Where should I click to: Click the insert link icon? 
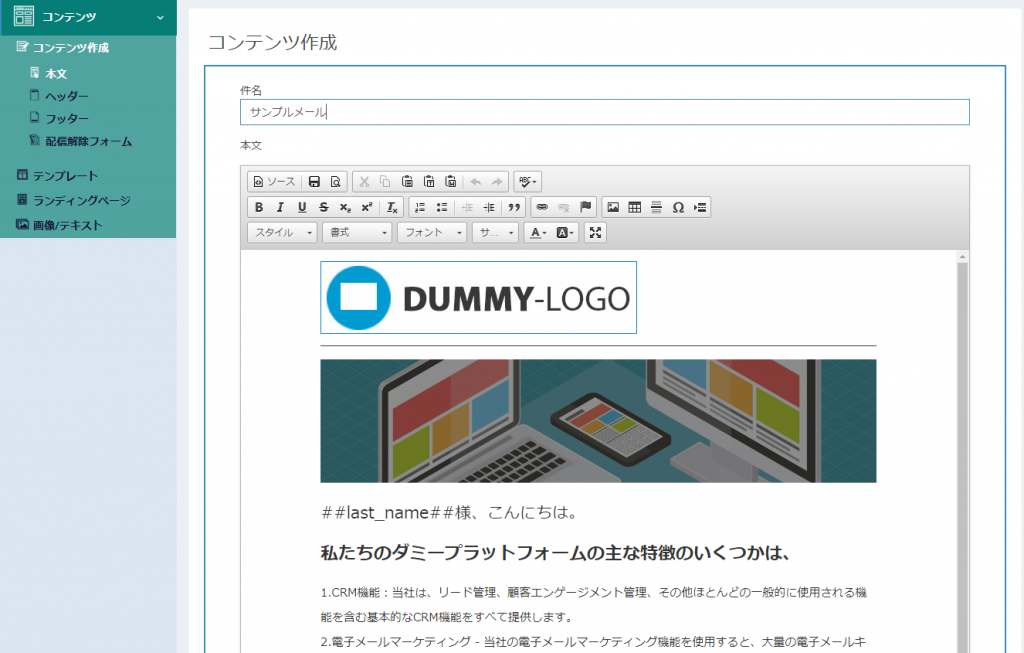pos(542,207)
